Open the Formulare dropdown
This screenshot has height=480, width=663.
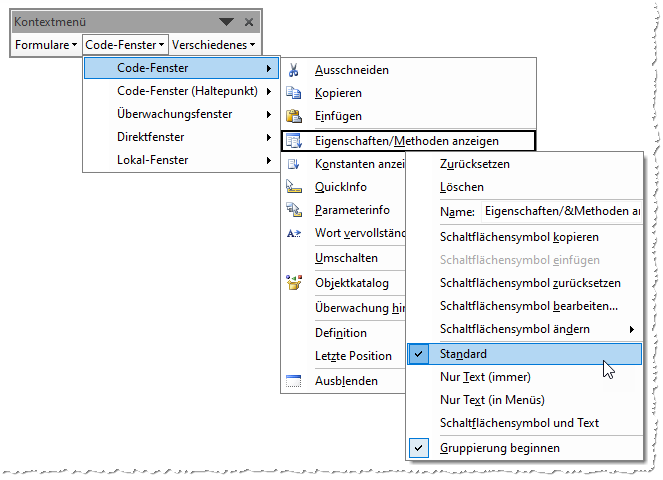pos(46,45)
